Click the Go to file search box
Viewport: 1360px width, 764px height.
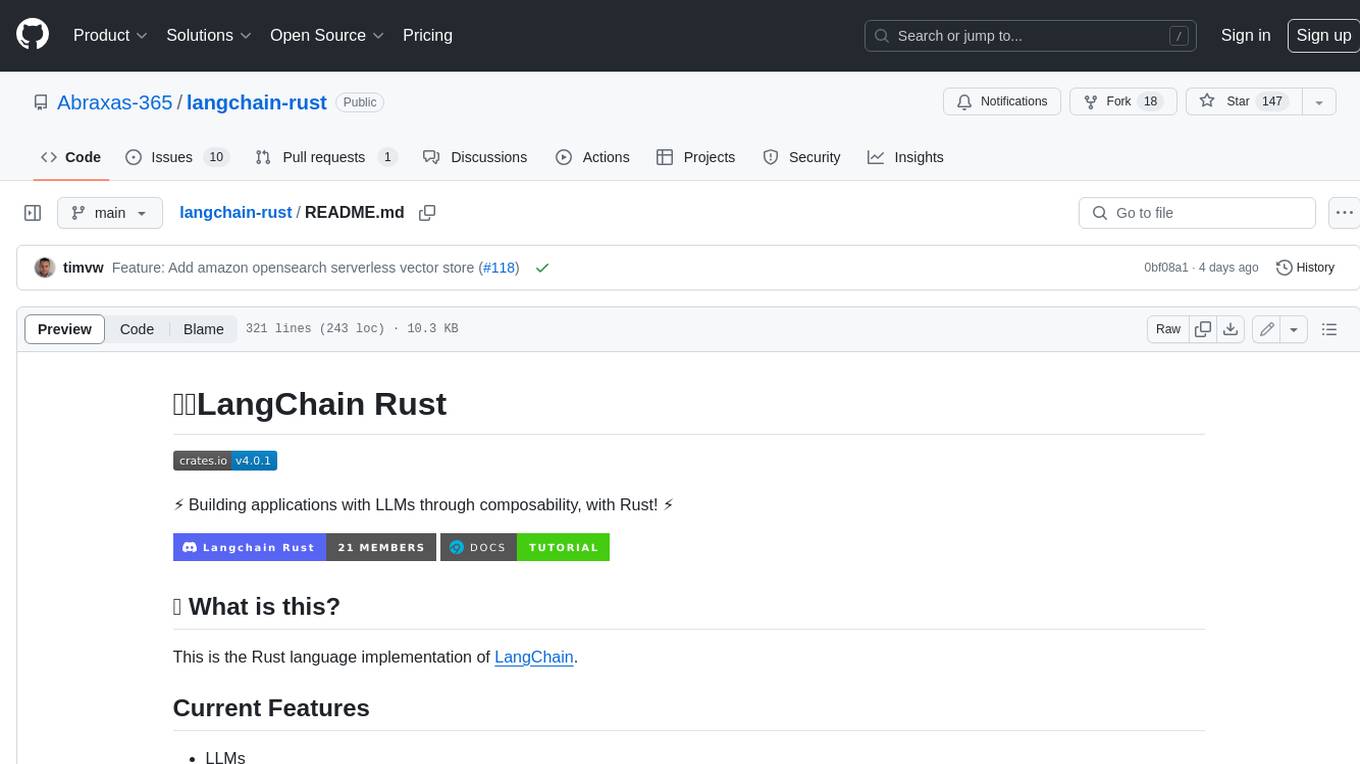[x=1197, y=213]
